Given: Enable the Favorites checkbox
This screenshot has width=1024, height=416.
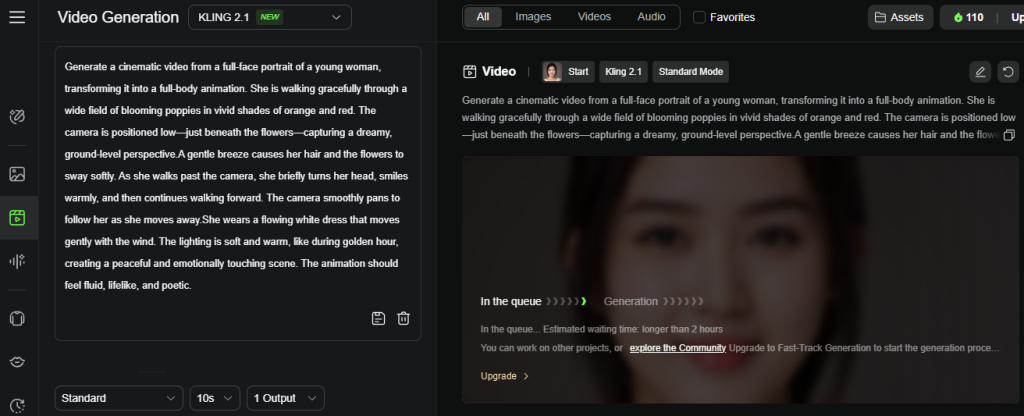Looking at the screenshot, I should point(699,17).
